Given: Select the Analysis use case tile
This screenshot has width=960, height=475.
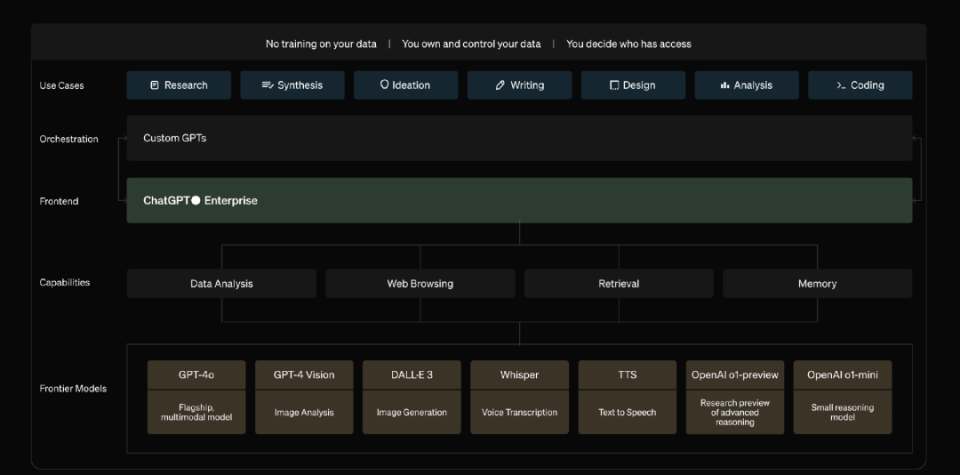Looking at the screenshot, I should coord(747,85).
